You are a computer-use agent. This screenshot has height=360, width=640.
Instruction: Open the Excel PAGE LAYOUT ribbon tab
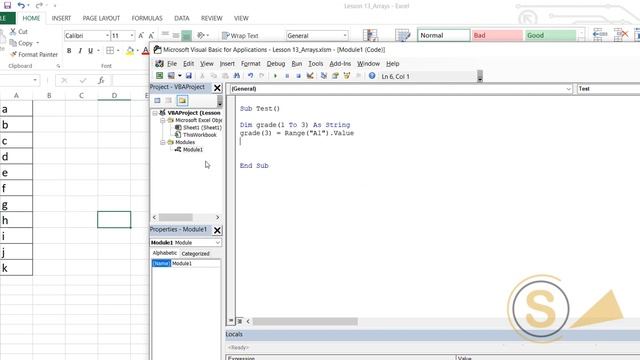click(101, 18)
